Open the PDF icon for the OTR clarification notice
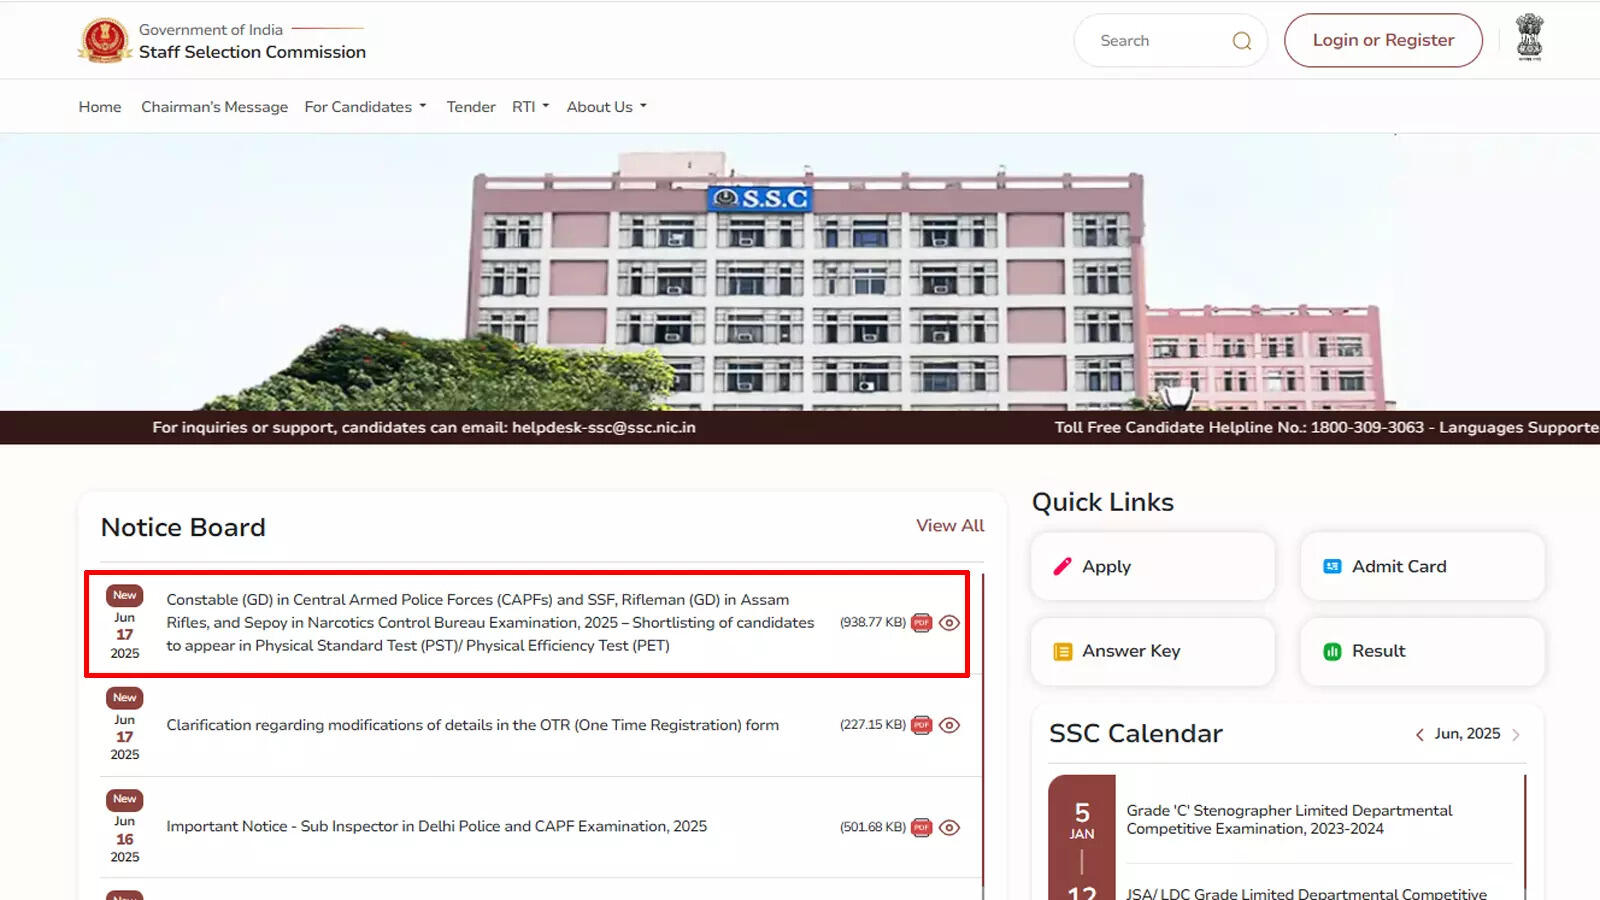The image size is (1600, 900). (921, 725)
